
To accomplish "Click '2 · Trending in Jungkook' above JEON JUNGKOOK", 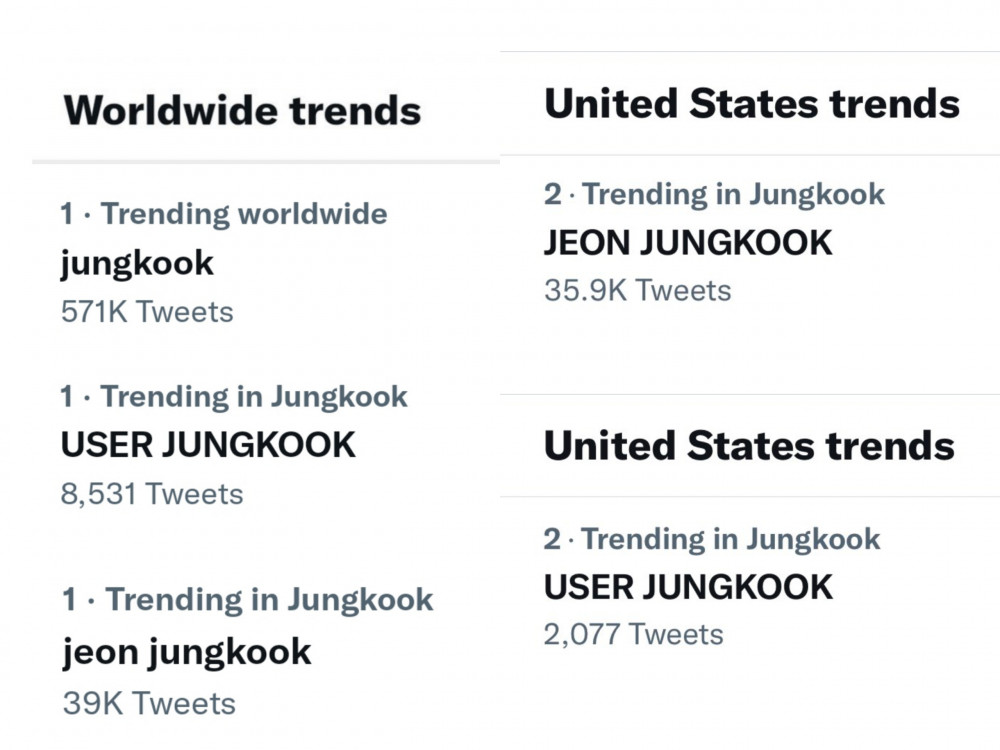I will [x=714, y=194].
